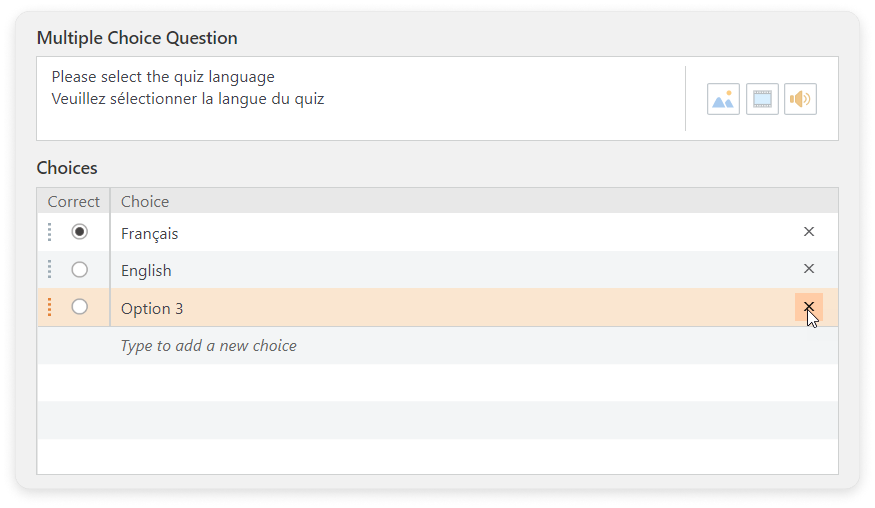Click the add picture icon
Viewport: 875px width, 508px height.
coord(723,99)
